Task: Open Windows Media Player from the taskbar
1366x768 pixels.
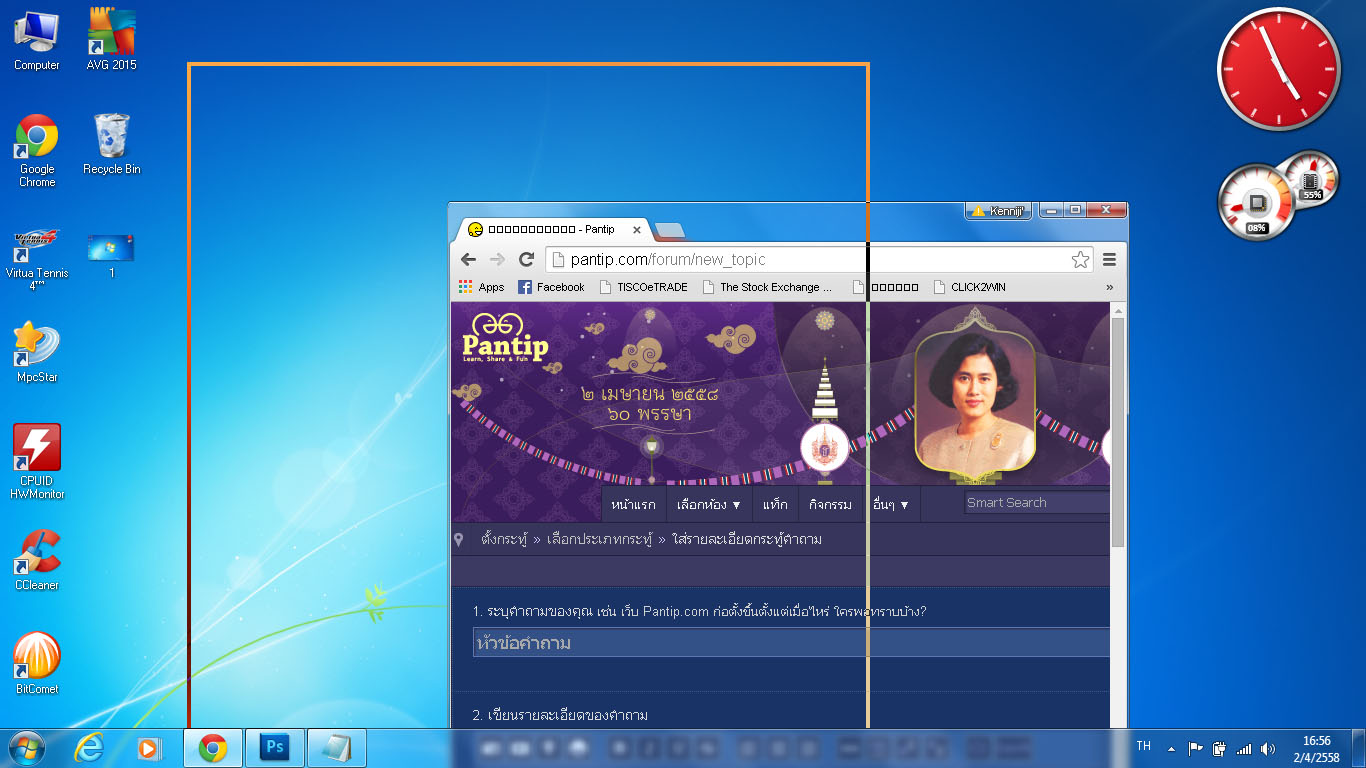Action: click(148, 748)
